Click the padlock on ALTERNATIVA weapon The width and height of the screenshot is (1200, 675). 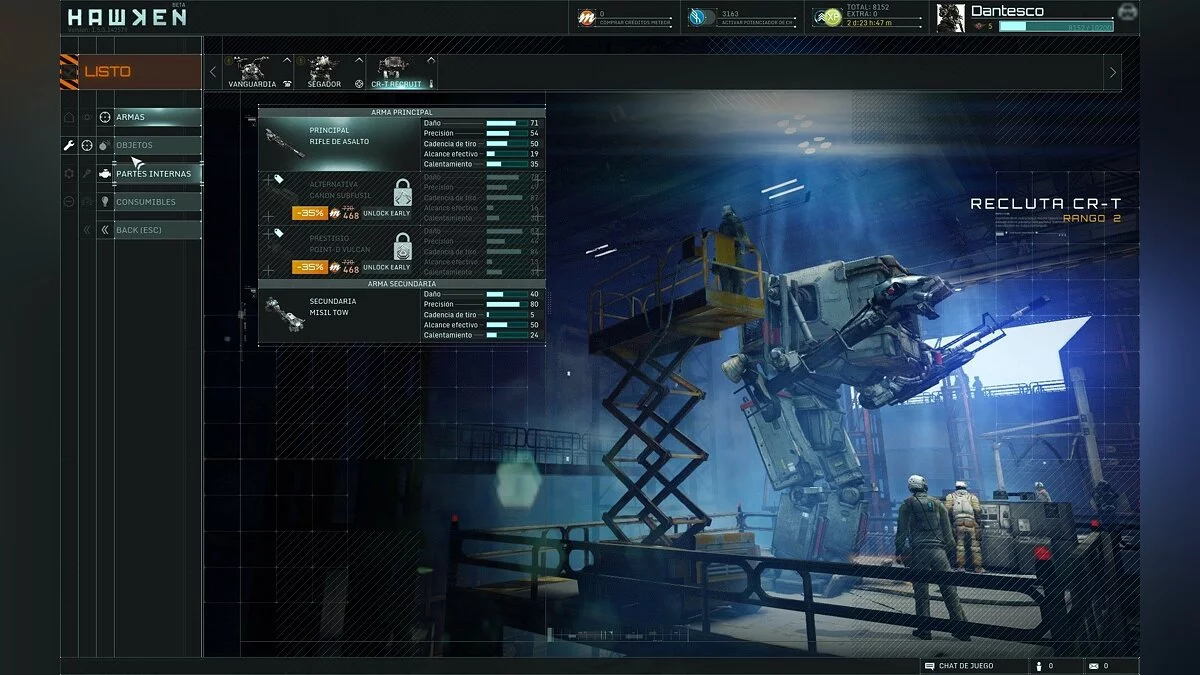pyautogui.click(x=402, y=191)
